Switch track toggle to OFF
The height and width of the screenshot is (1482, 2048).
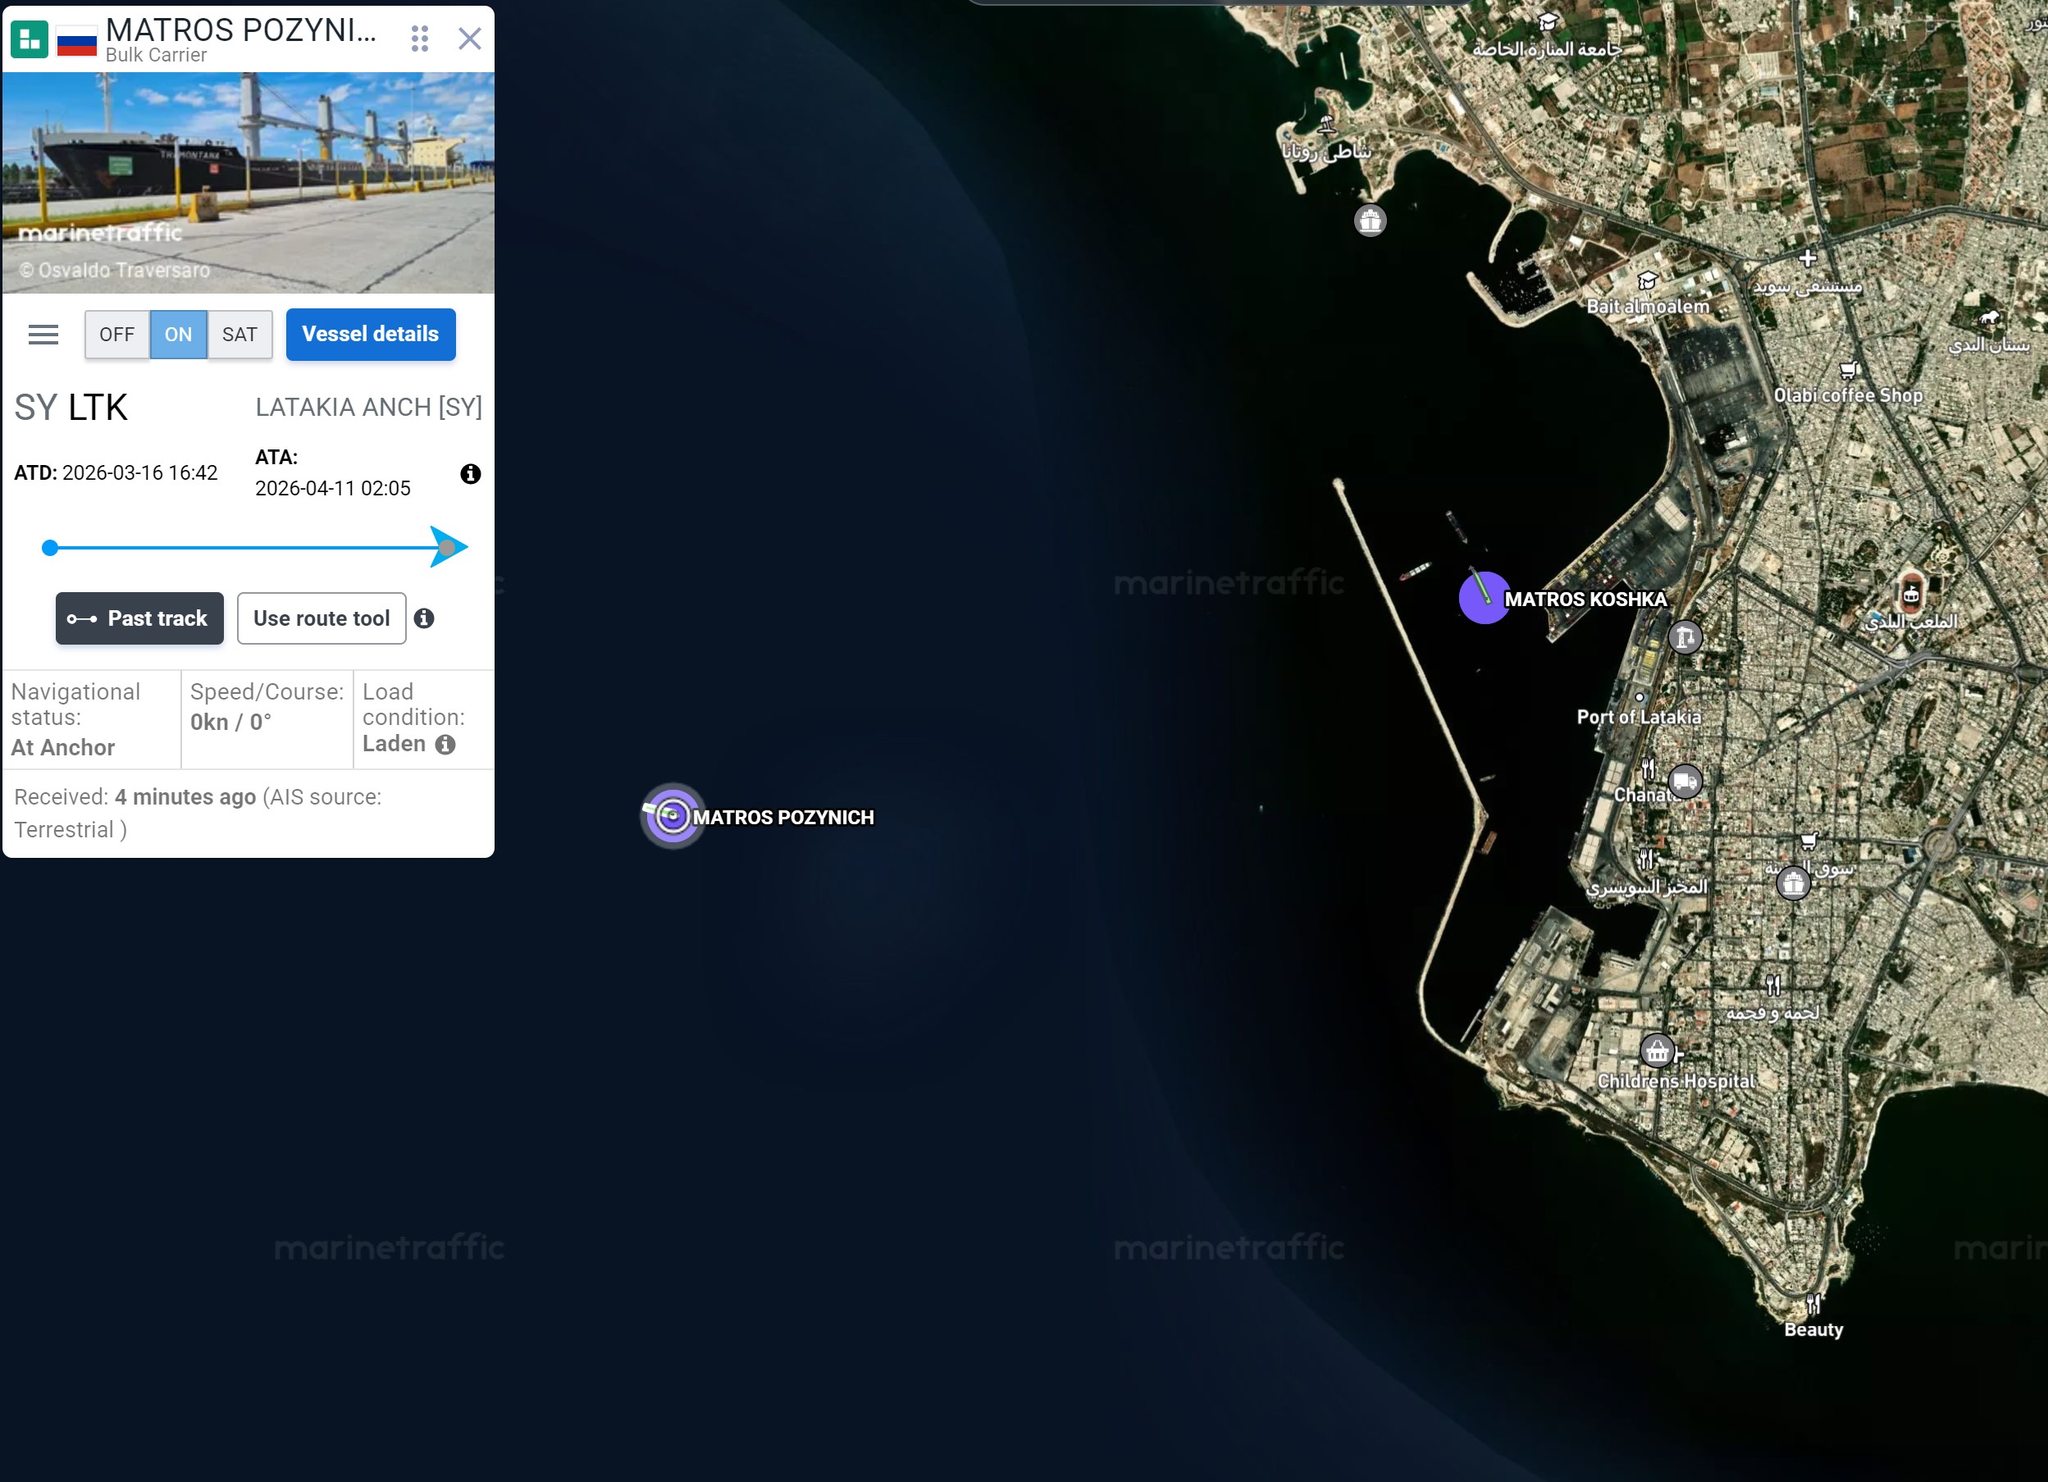point(117,334)
